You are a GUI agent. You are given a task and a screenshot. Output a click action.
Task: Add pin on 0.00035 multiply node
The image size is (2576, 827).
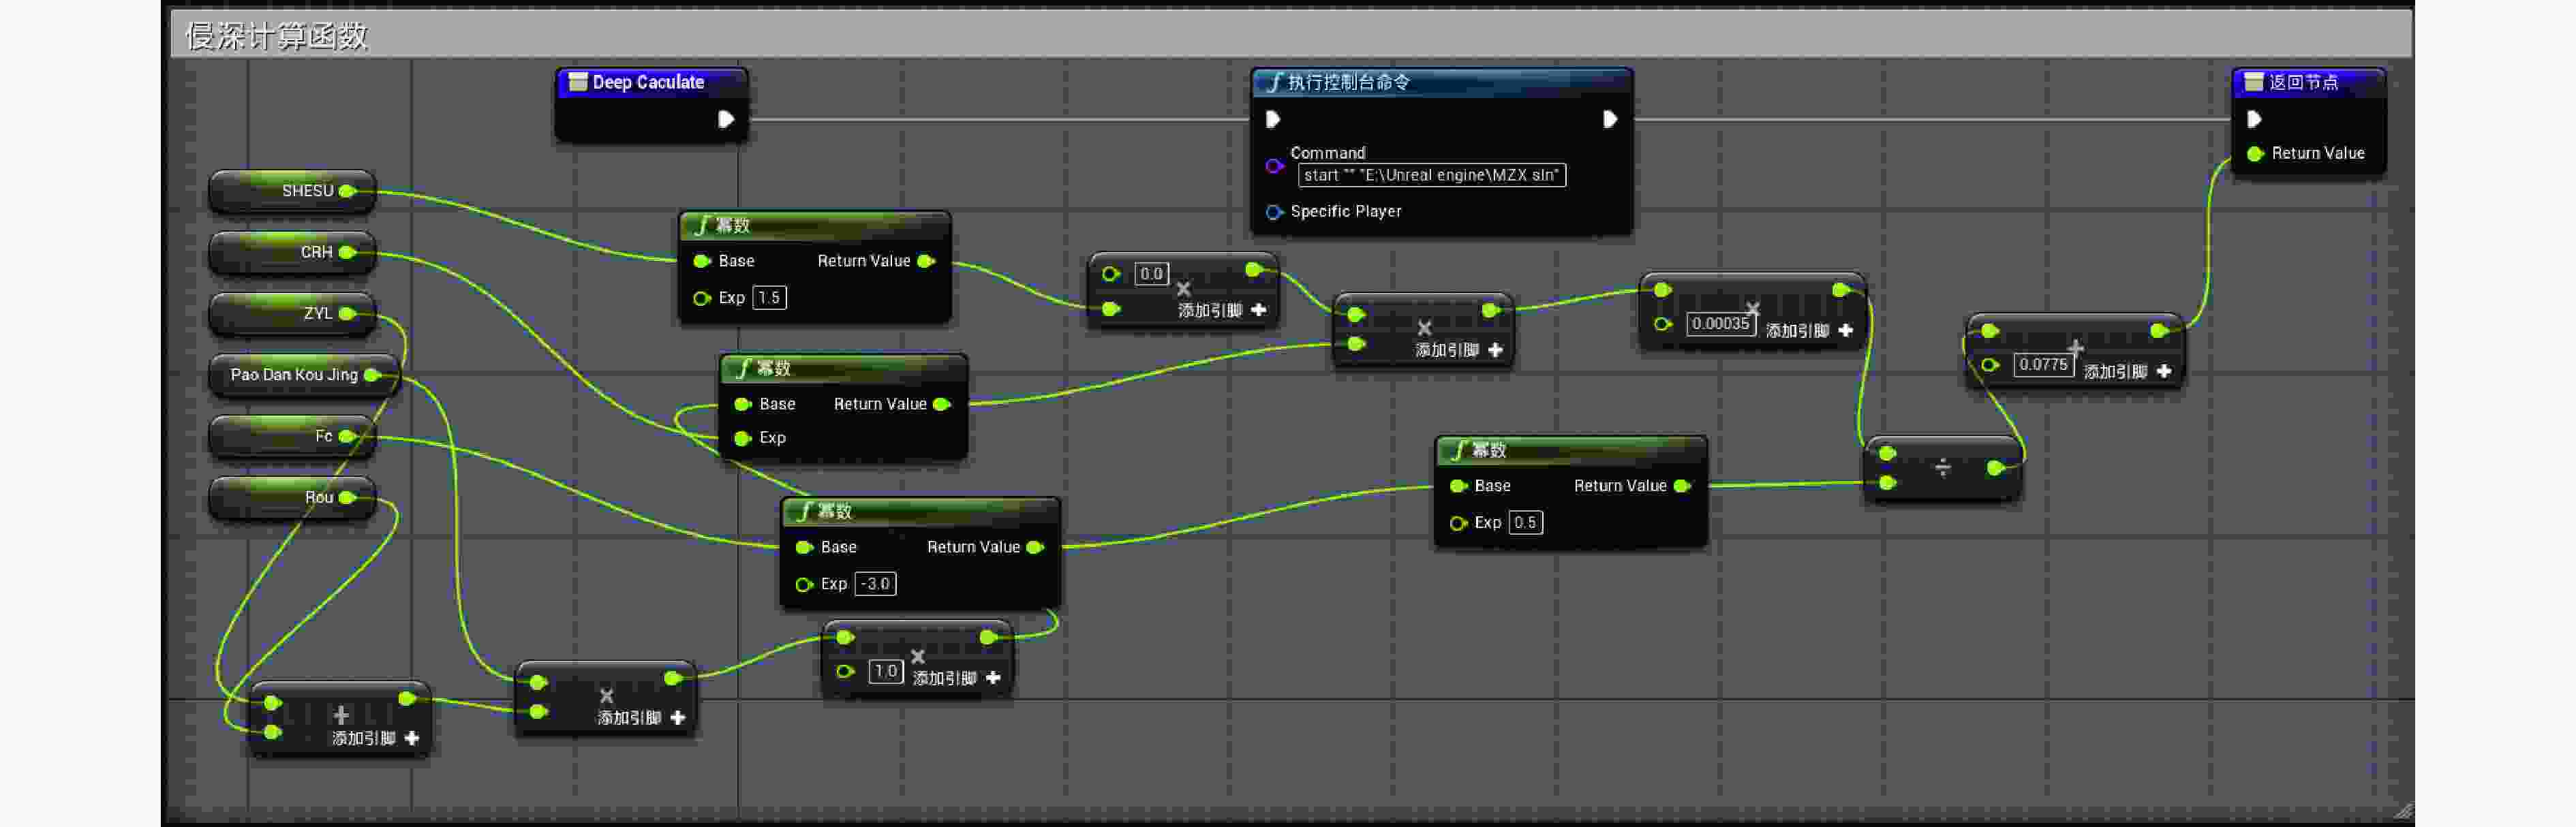coord(1846,331)
